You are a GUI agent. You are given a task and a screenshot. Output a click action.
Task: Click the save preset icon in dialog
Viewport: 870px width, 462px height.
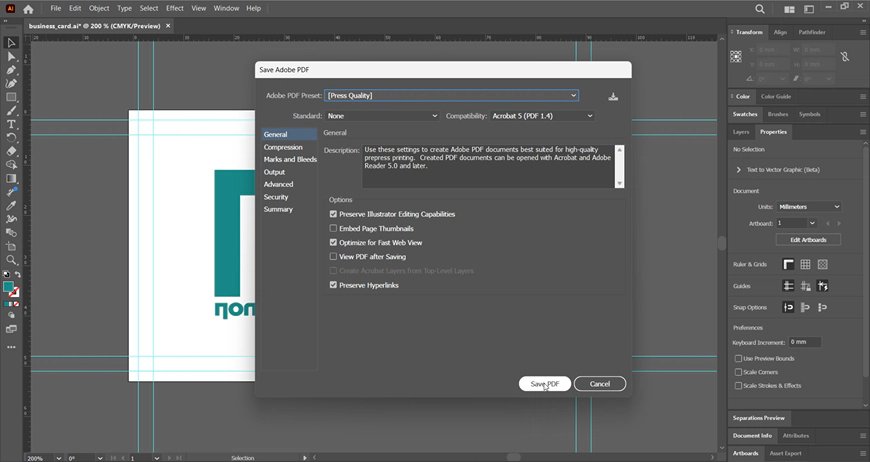[x=613, y=97]
